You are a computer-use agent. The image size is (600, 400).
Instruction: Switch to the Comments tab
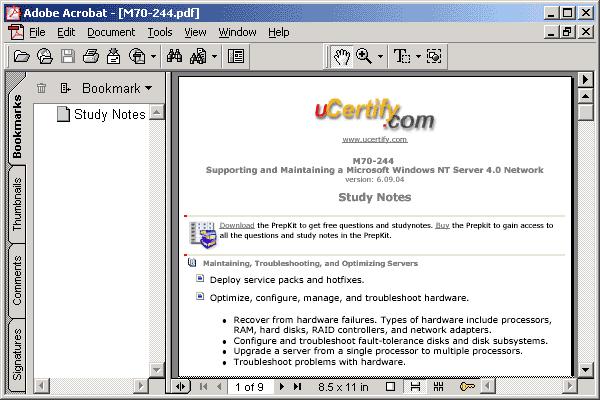click(17, 281)
